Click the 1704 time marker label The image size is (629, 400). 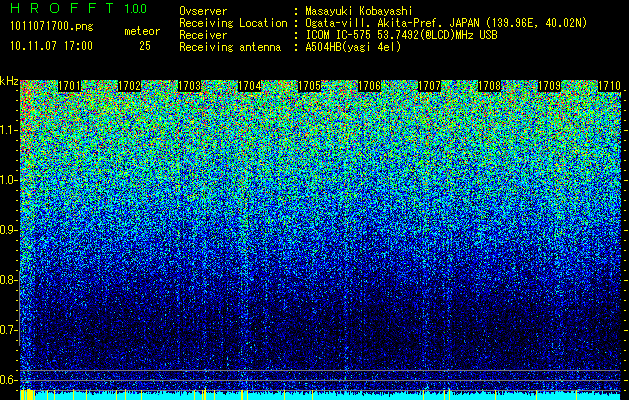point(250,86)
